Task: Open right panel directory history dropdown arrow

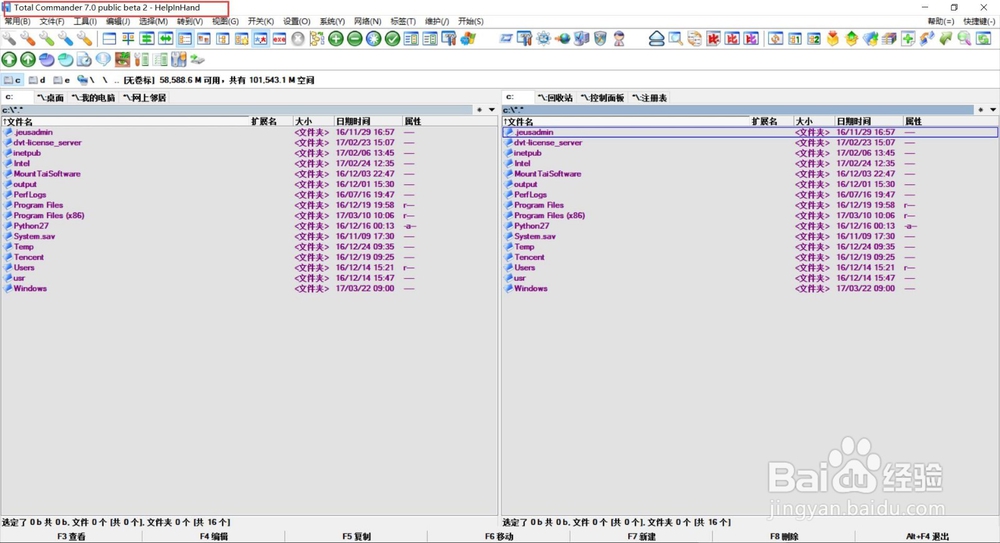Action: click(x=992, y=110)
